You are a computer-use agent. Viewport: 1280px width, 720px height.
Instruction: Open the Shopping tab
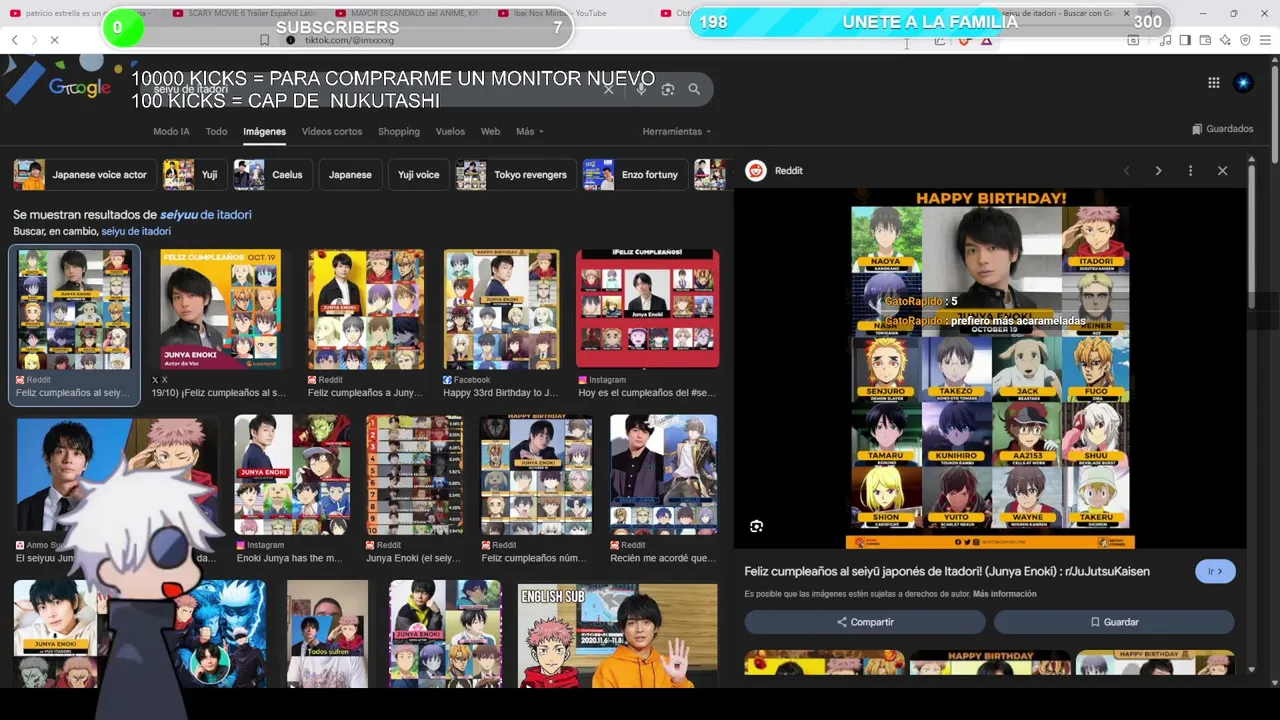point(399,131)
